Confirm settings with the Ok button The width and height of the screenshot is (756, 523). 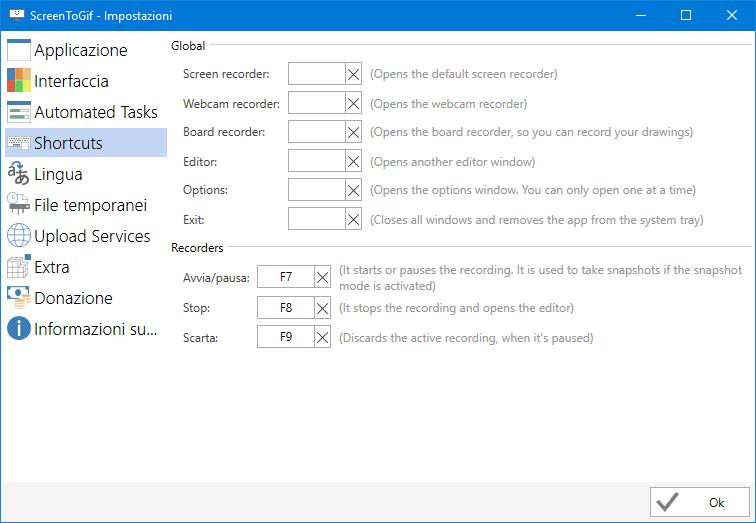pyautogui.click(x=700, y=502)
